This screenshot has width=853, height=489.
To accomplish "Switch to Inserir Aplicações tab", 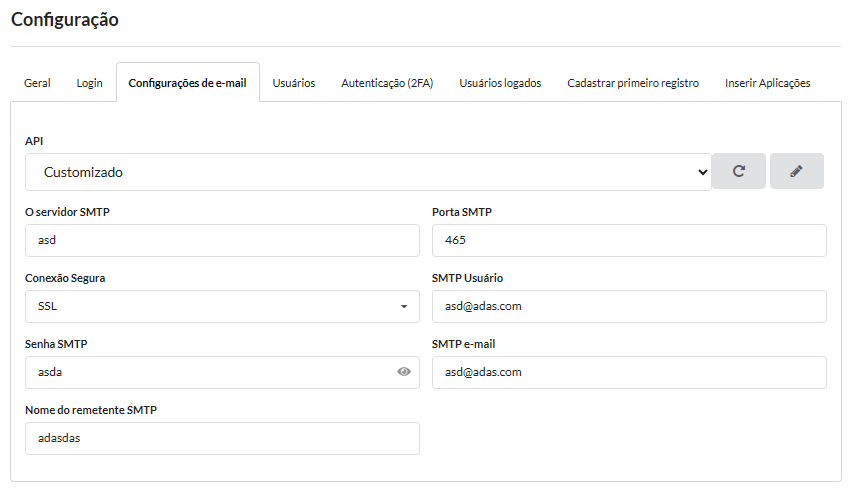I will pyautogui.click(x=767, y=83).
